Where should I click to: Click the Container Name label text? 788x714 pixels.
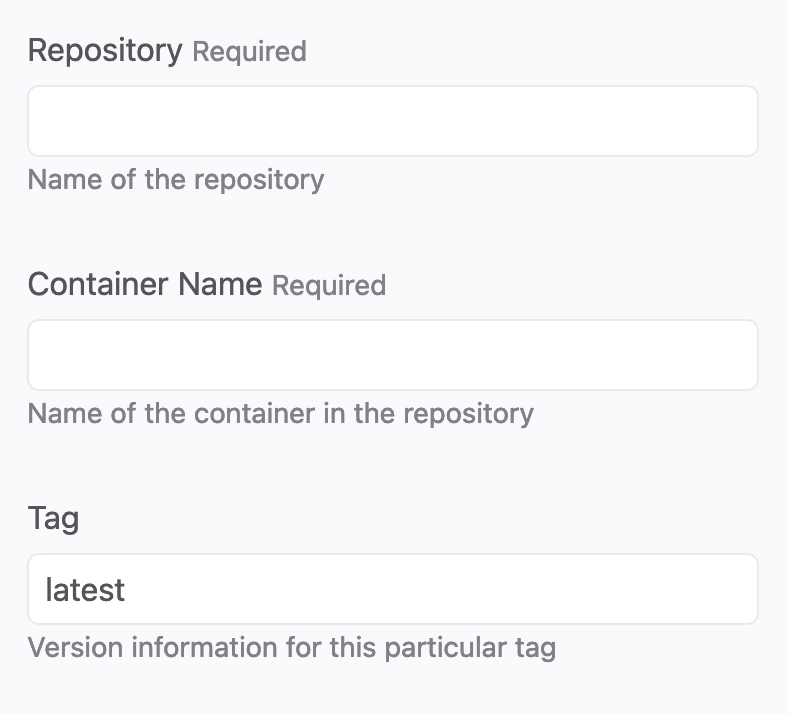(x=145, y=284)
